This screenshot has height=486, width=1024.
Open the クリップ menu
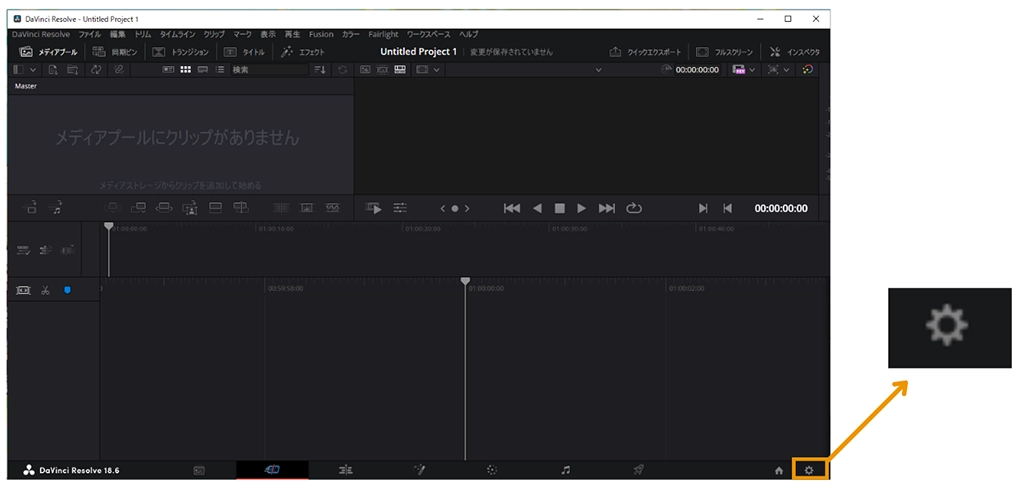point(214,34)
